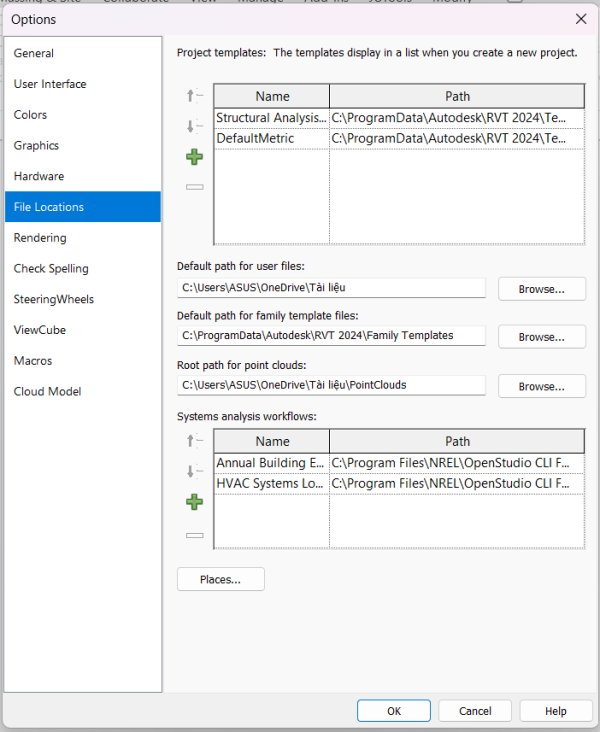
Task: Move workflow down in systems analysis list
Action: [194, 471]
